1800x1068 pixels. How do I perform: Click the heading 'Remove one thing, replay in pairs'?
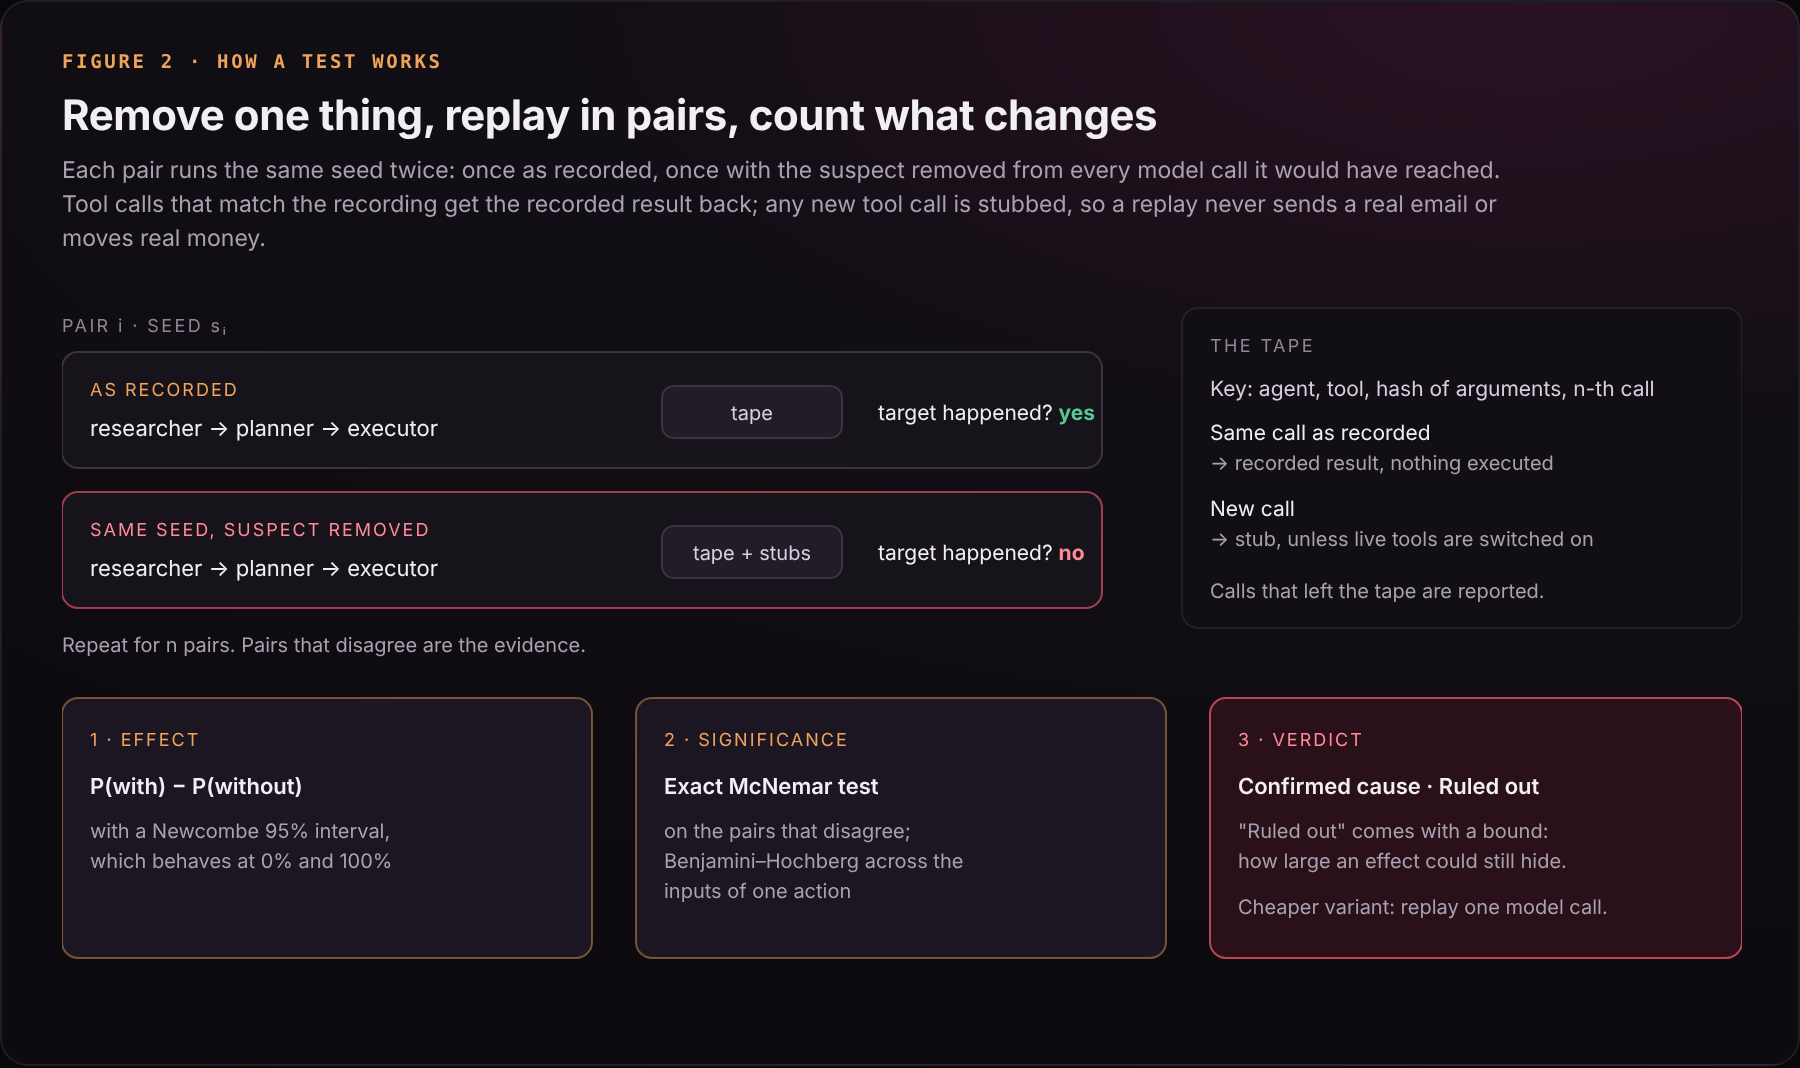click(609, 116)
